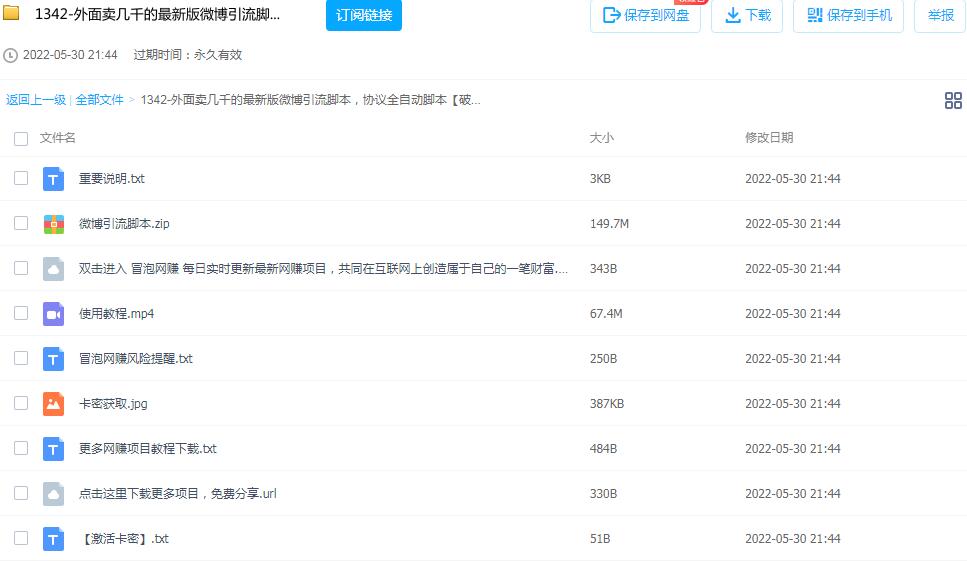The image size is (967, 563).
Task: Open the video 使用教程.mp4
Action: click(x=117, y=314)
